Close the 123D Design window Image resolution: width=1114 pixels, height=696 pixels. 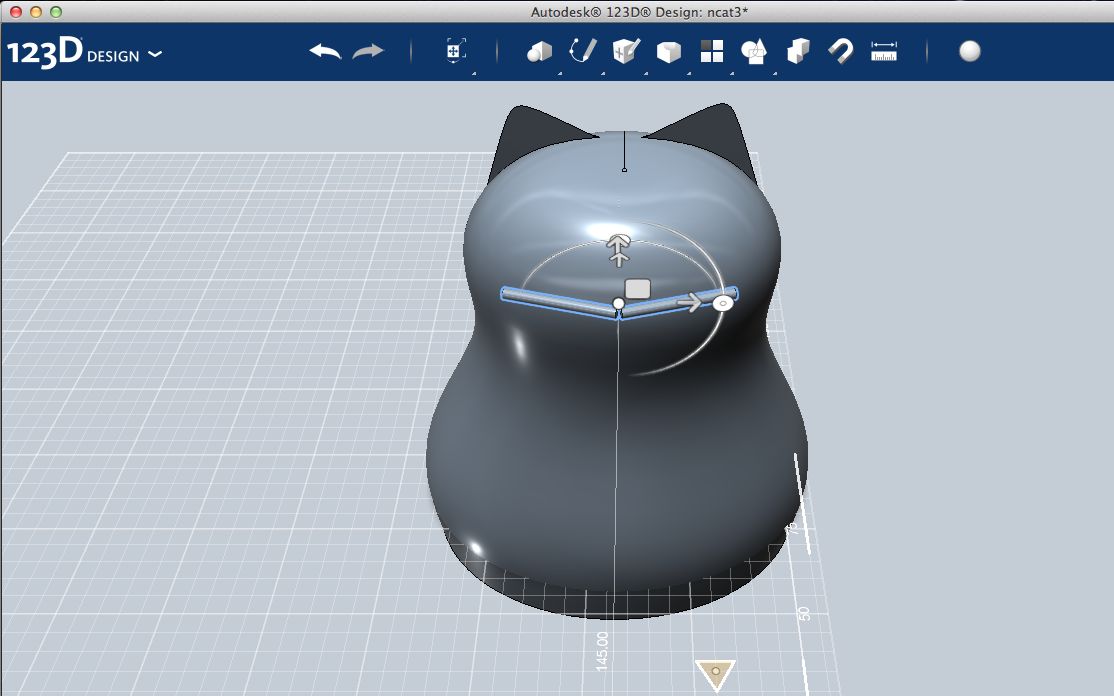point(16,11)
